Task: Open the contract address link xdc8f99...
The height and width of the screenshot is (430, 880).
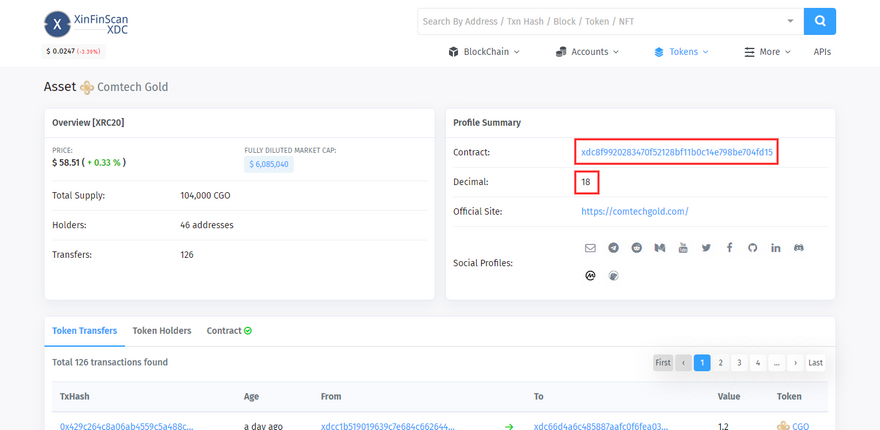Action: tap(677, 152)
